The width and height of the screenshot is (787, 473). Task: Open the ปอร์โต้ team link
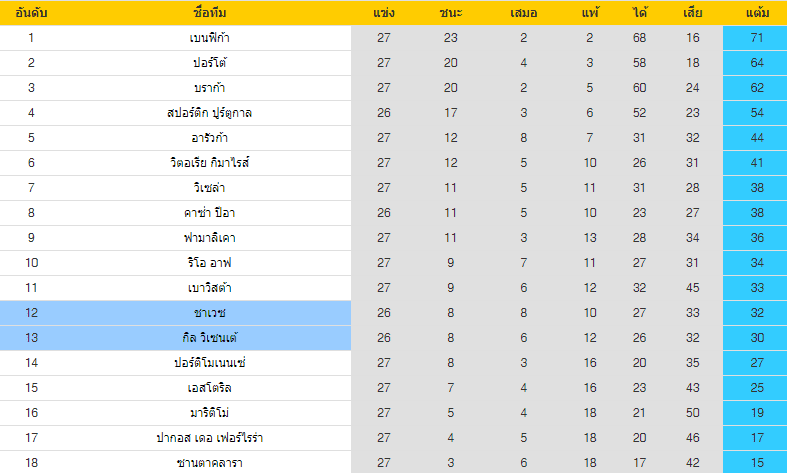210,63
